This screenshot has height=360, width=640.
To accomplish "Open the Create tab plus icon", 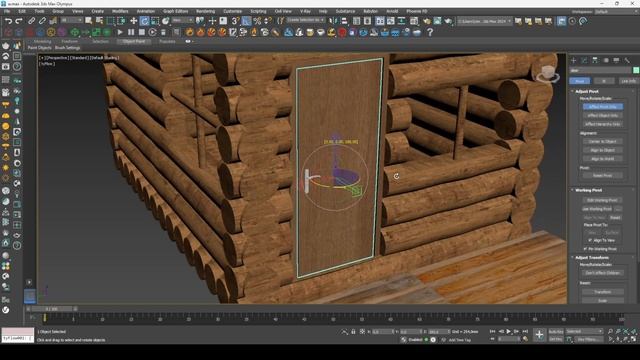I will click(x=573, y=60).
